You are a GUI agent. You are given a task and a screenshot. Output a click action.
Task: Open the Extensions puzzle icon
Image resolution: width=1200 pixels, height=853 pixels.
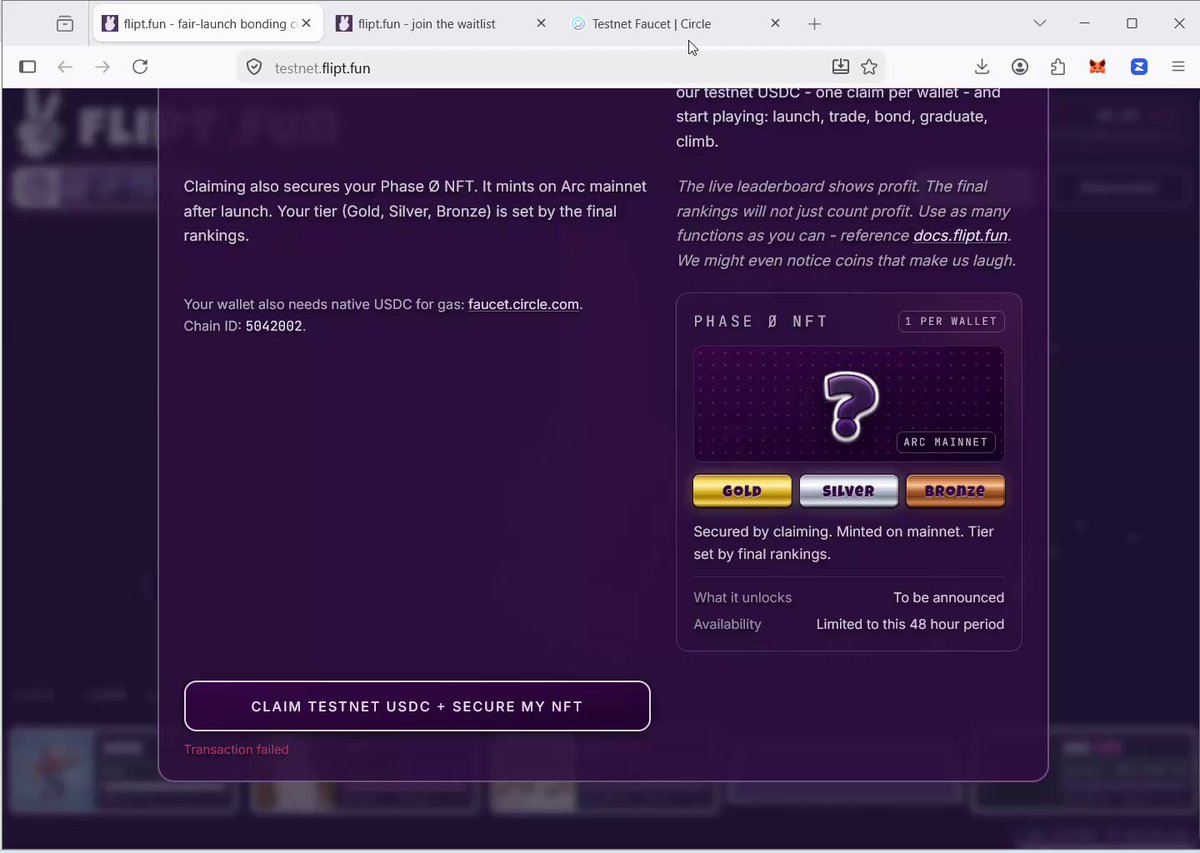(1058, 67)
